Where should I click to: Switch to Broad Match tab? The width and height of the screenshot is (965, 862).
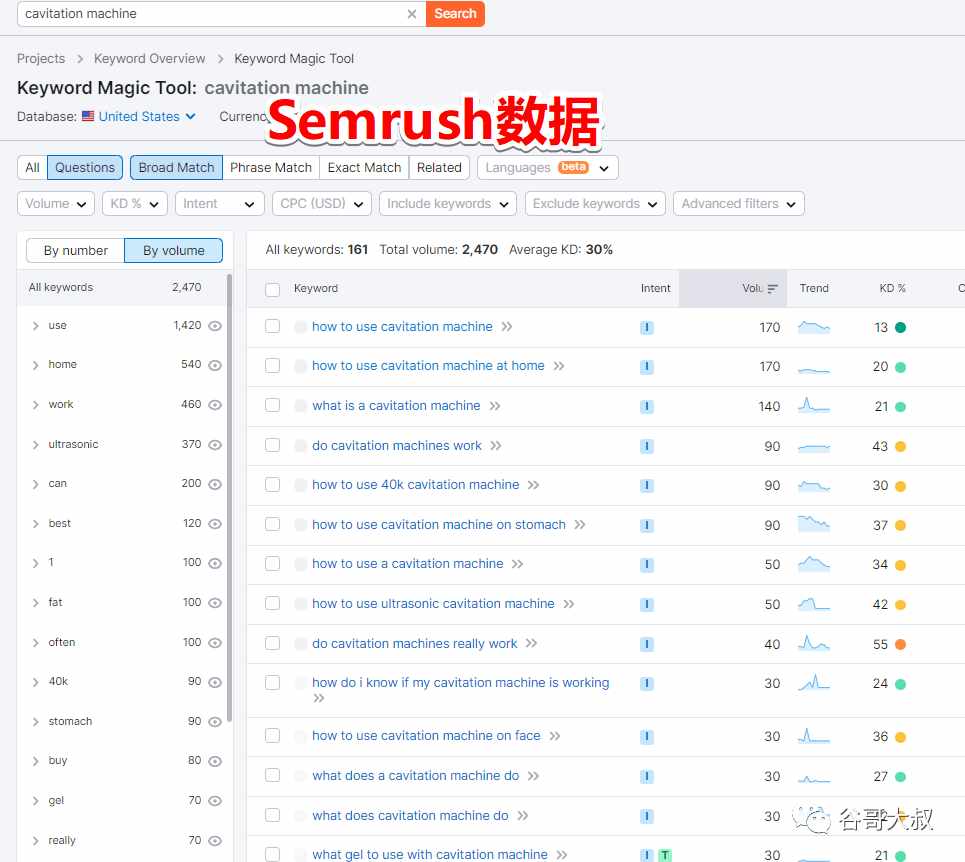176,167
